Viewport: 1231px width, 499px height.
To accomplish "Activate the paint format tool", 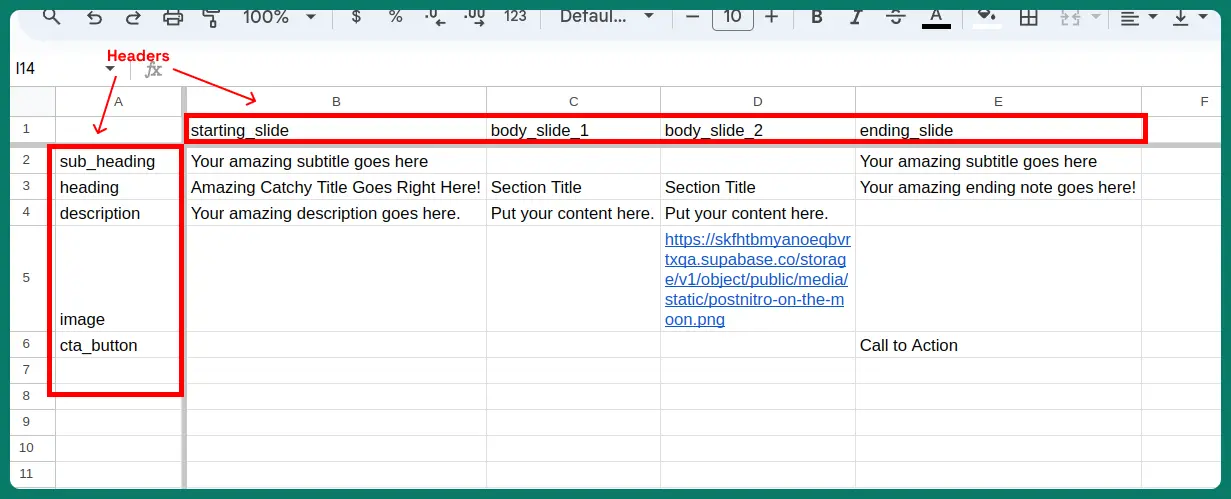I will pyautogui.click(x=211, y=16).
